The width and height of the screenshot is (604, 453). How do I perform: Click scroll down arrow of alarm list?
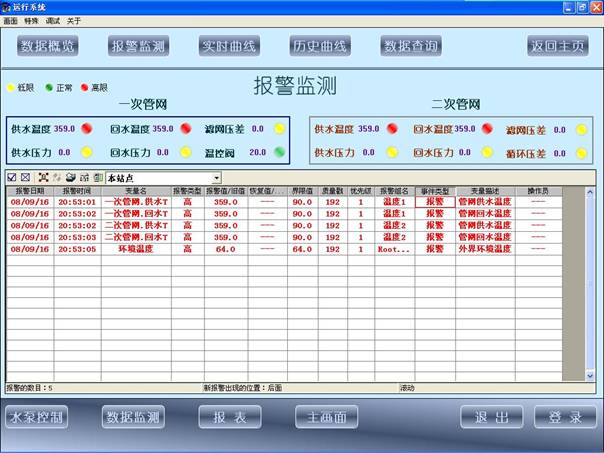(590, 375)
